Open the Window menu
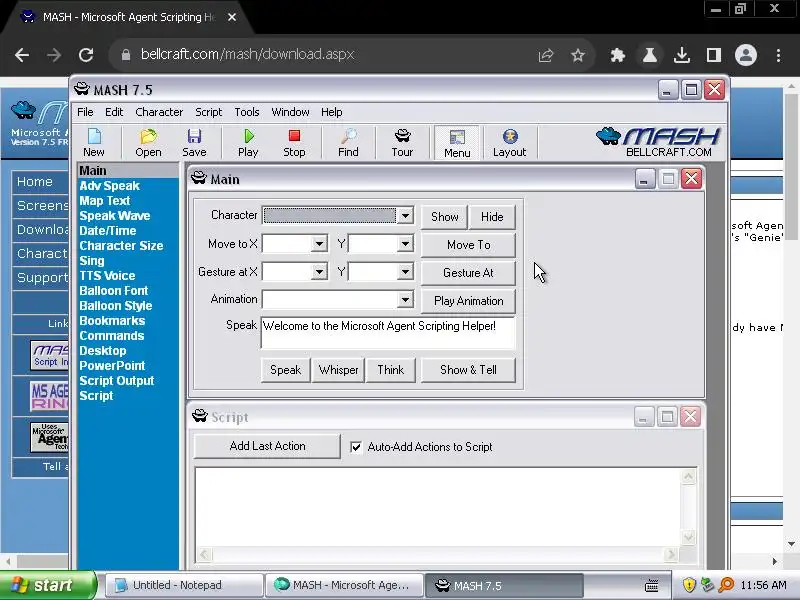The width and height of the screenshot is (800, 600). [x=290, y=112]
